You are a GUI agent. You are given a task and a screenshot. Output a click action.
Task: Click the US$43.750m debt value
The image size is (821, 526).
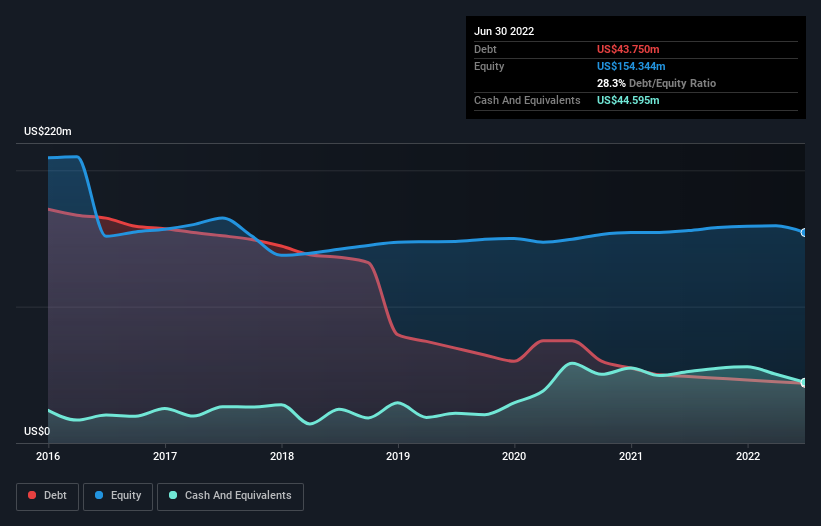[628, 49]
